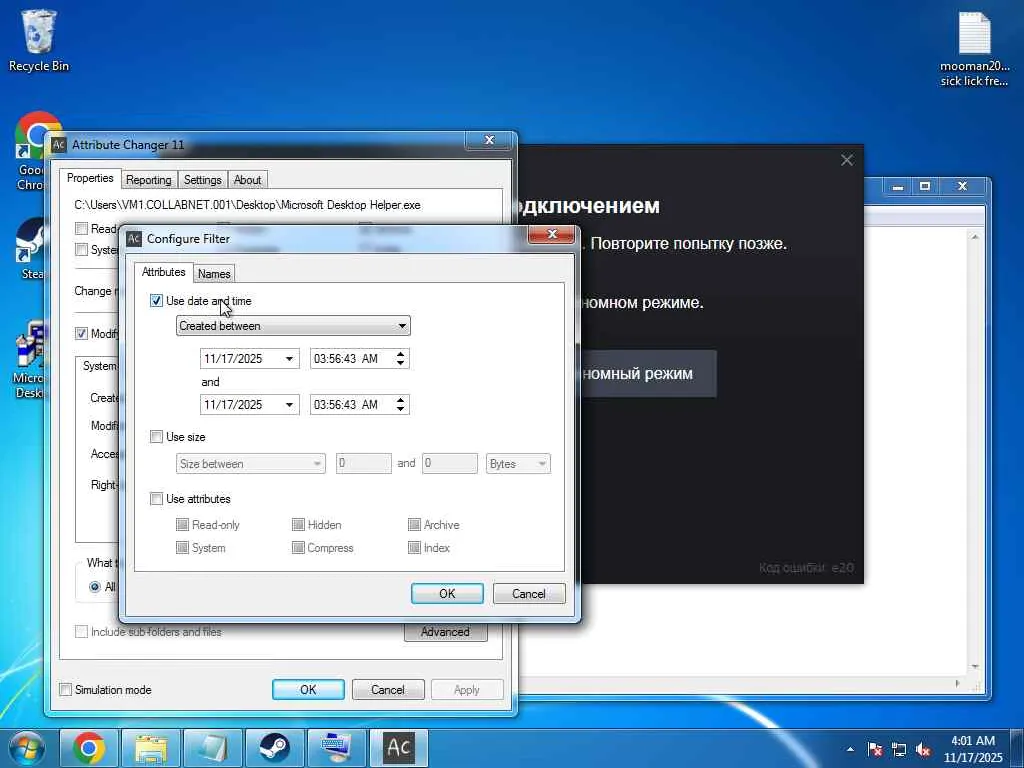Open Chrome from the taskbar
The image size is (1024, 768).
pos(89,748)
